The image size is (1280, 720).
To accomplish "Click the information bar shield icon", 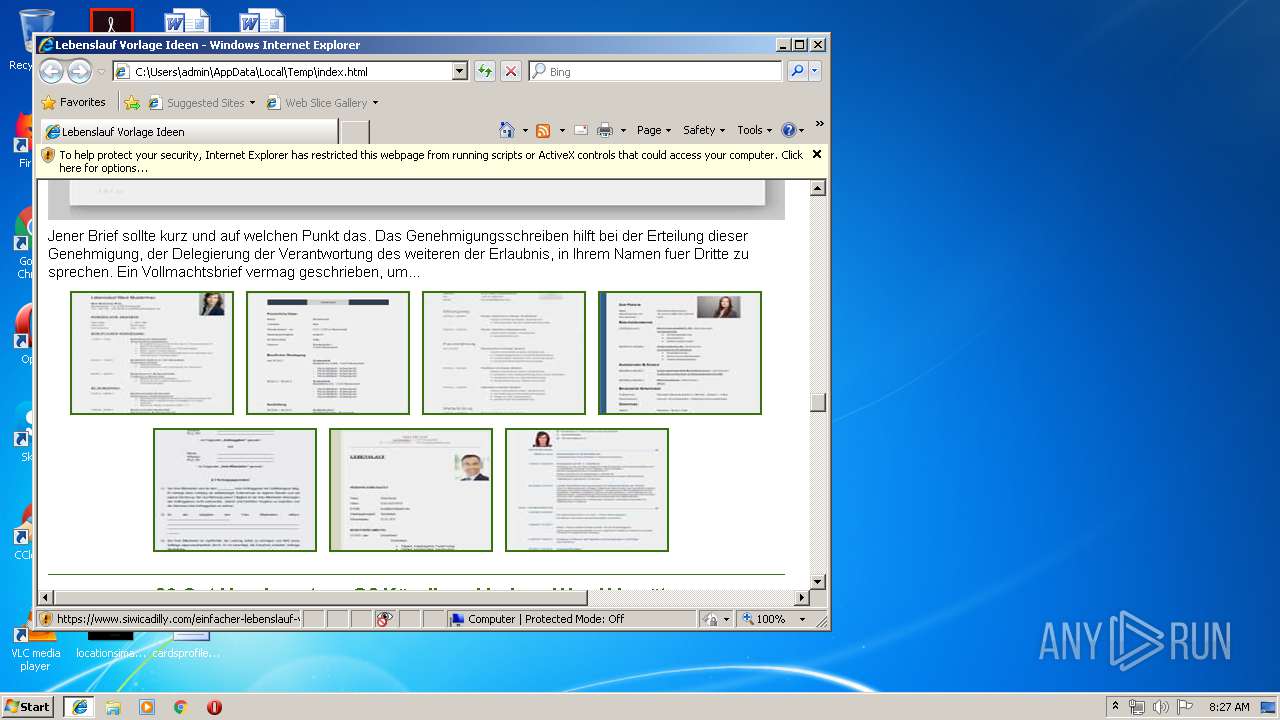I will click(x=47, y=155).
